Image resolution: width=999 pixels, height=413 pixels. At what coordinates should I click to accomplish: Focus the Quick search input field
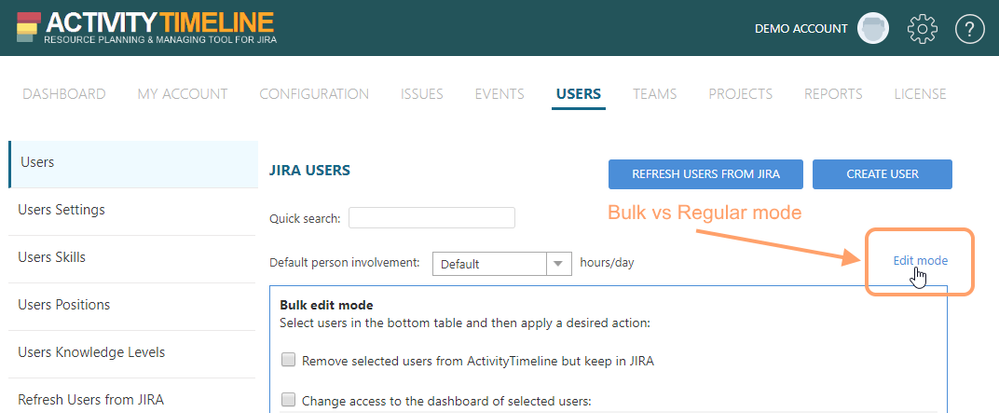[x=431, y=217]
